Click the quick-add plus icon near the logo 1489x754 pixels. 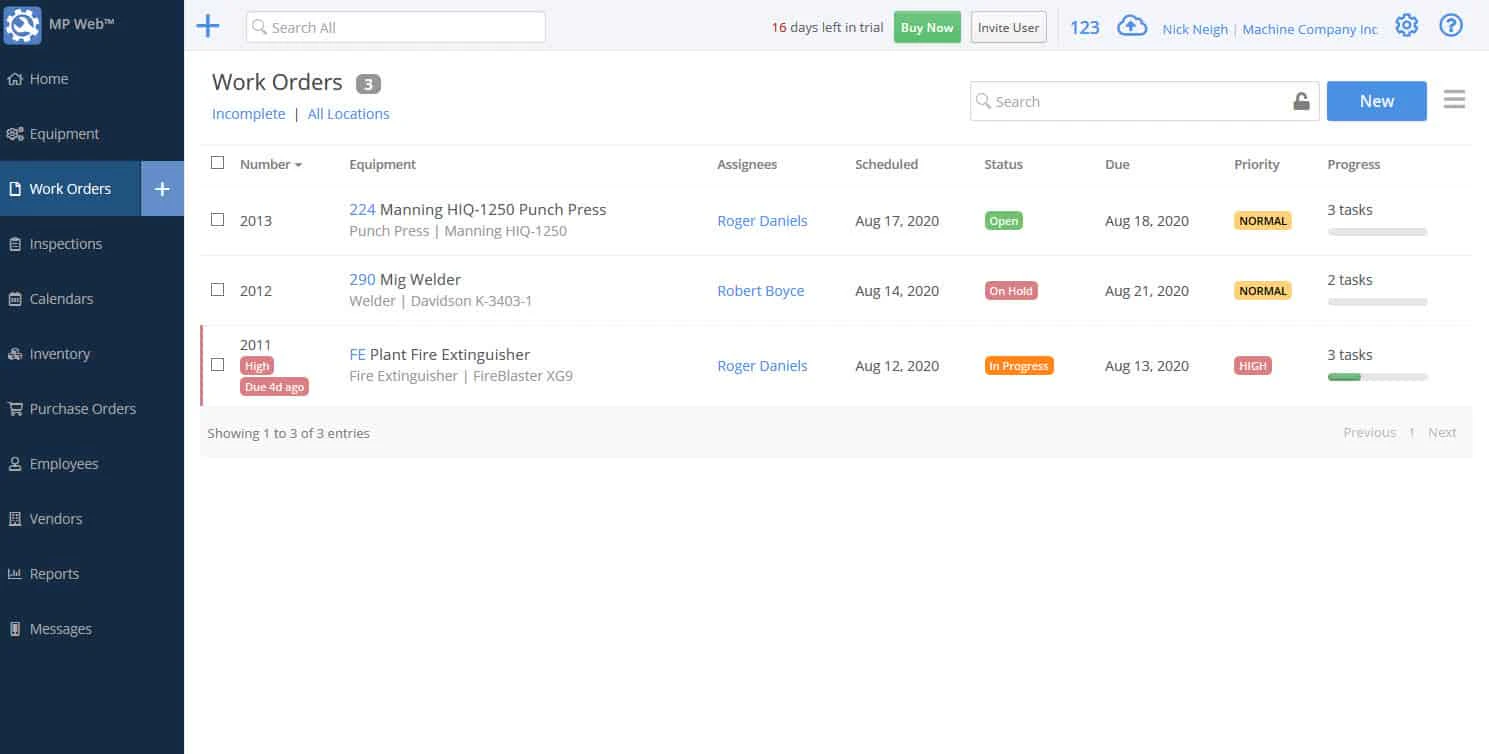[x=208, y=25]
